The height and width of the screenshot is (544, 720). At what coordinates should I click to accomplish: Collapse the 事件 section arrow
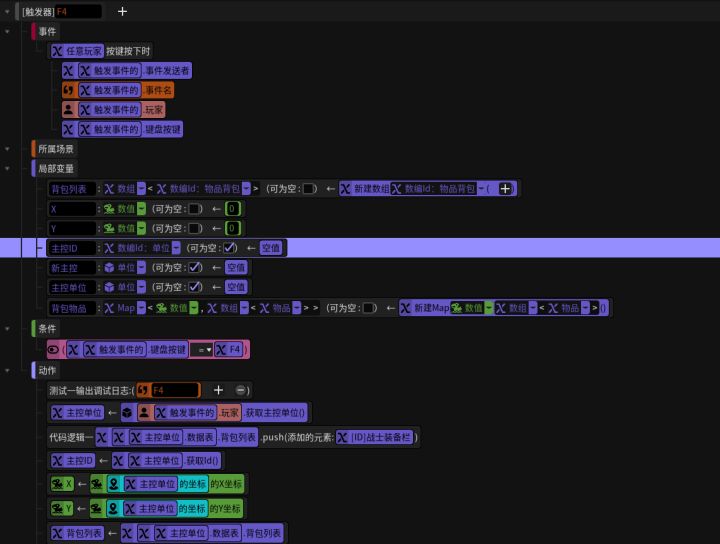[7, 32]
